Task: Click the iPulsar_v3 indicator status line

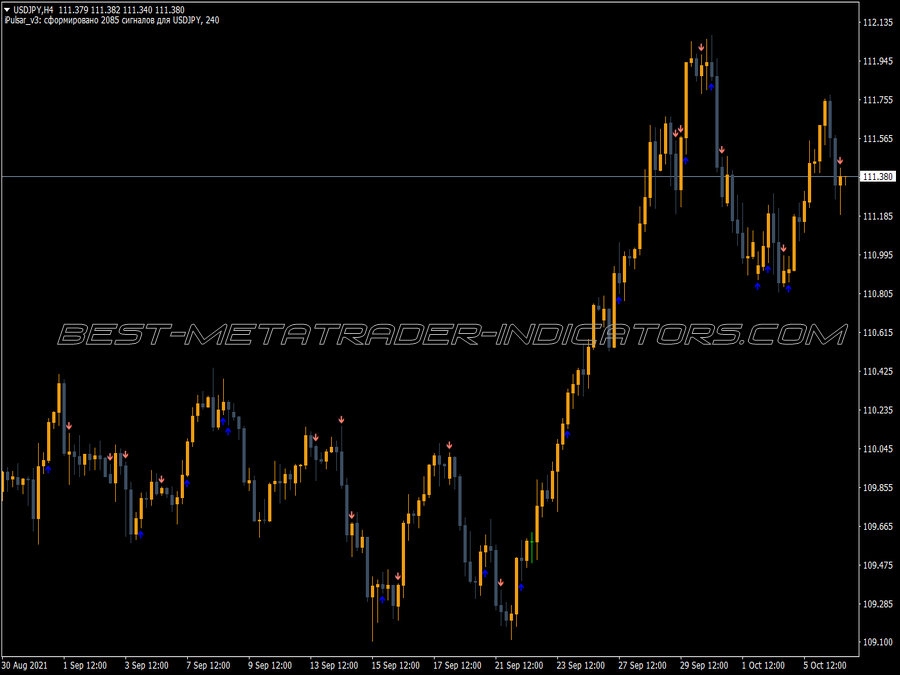Action: (111, 20)
